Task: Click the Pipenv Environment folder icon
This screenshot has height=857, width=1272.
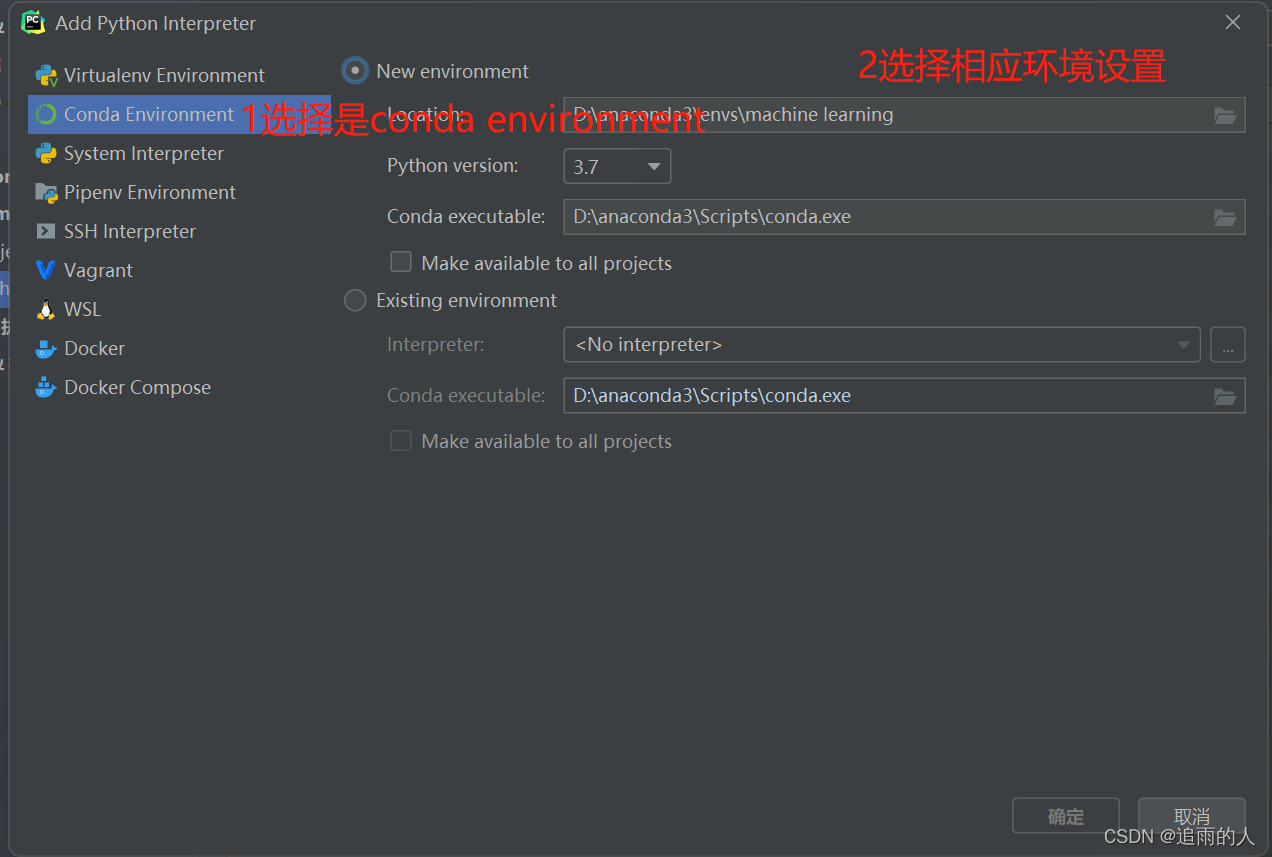Action: pos(46,193)
